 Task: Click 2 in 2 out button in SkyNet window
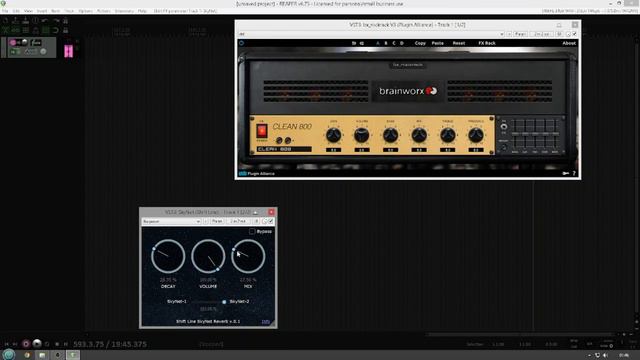point(238,221)
